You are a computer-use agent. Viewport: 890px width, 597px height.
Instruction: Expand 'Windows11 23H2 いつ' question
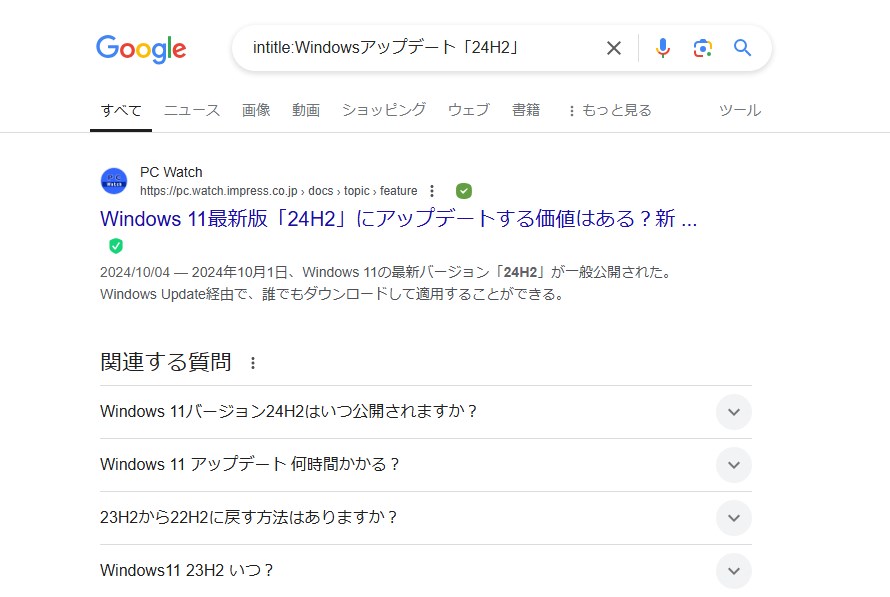coord(733,571)
